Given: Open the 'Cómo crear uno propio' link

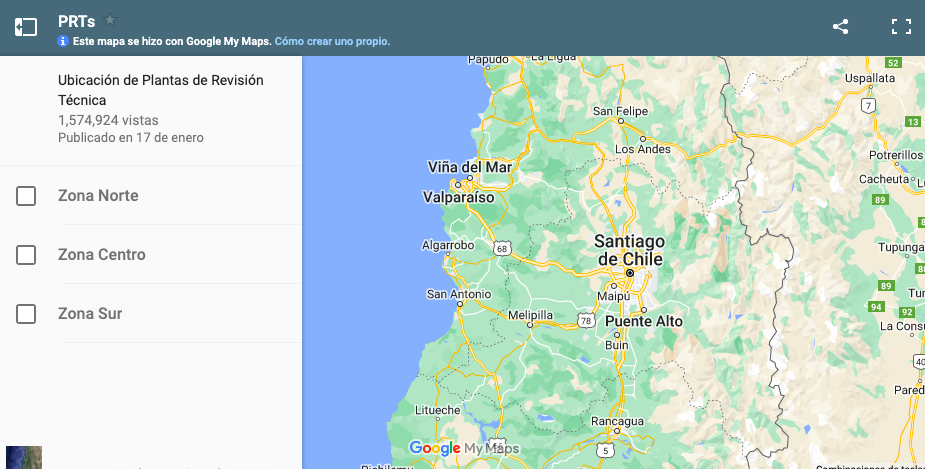Looking at the screenshot, I should [x=332, y=41].
